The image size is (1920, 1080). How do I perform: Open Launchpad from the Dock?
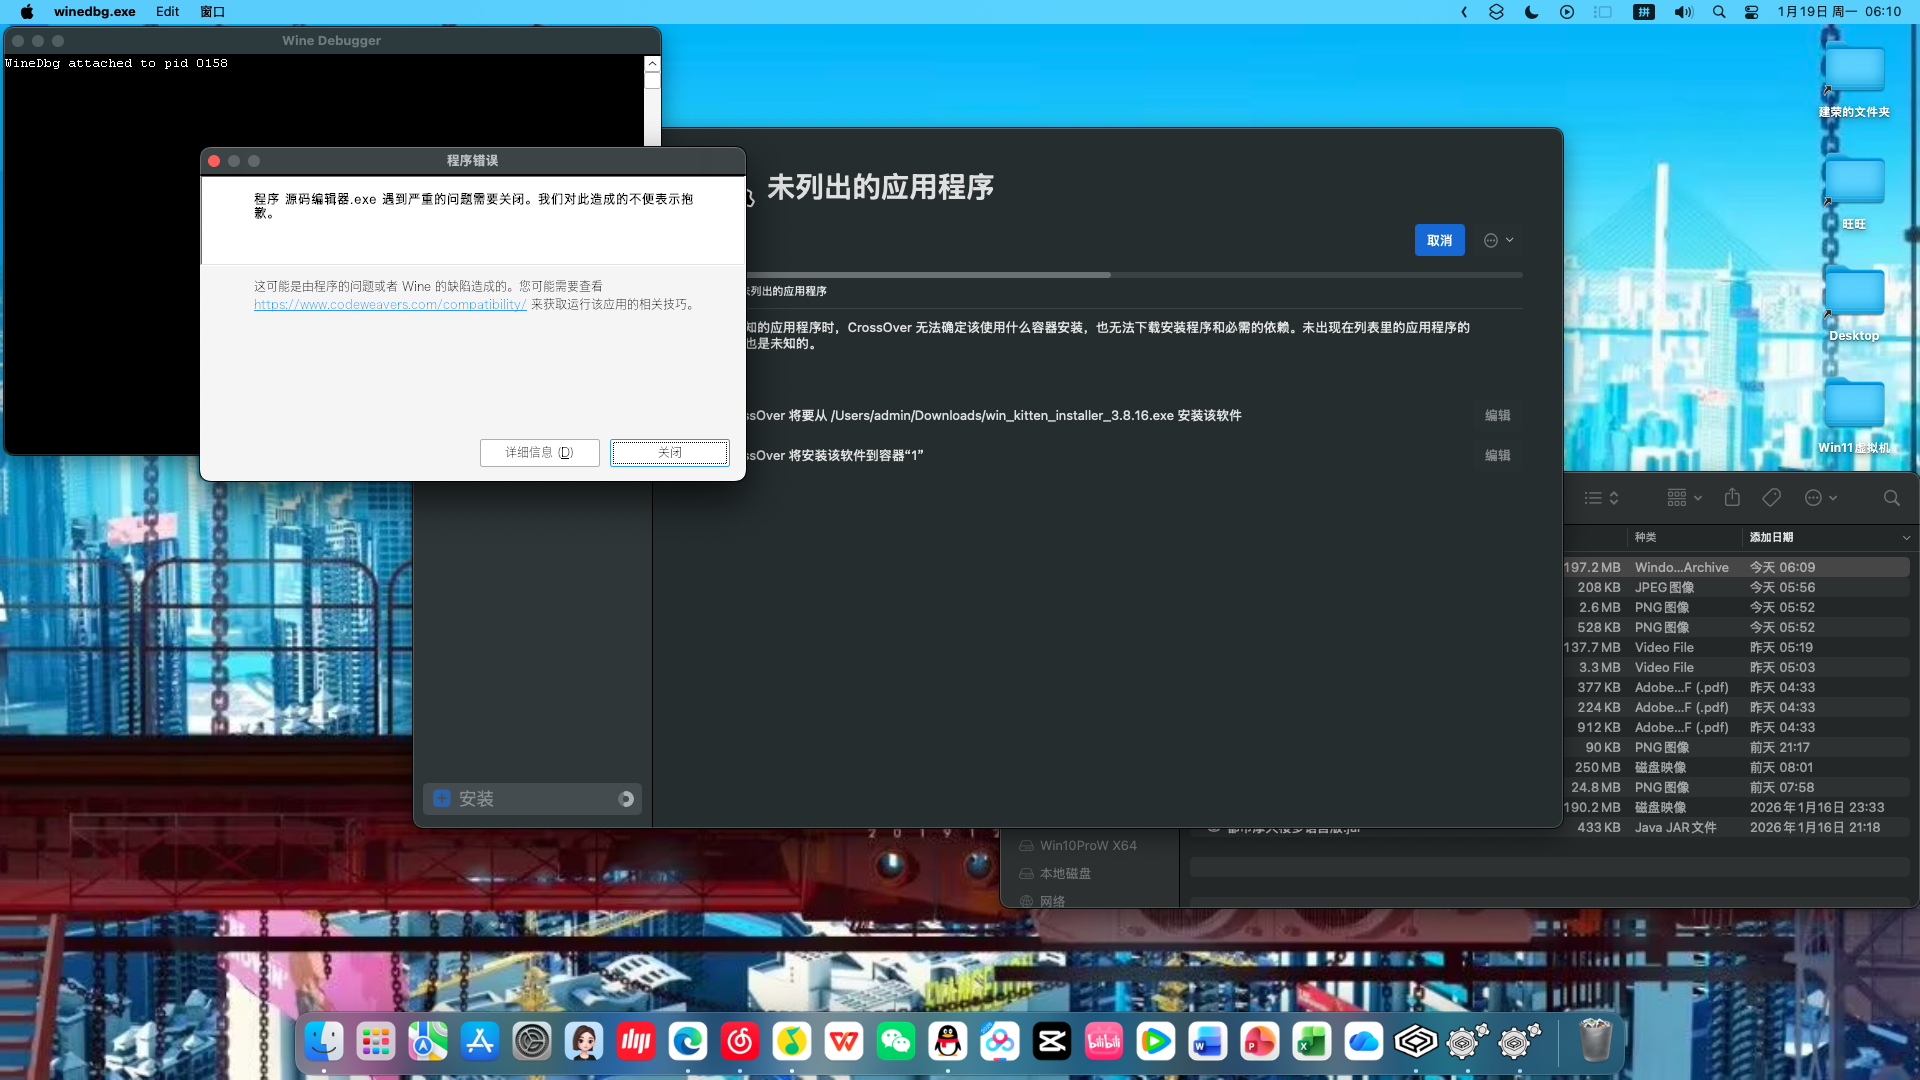(376, 1042)
